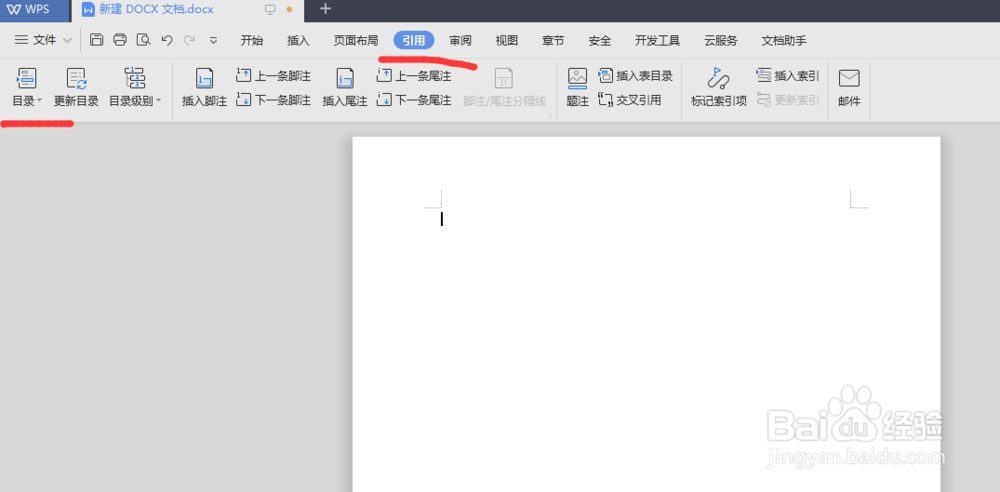The width and height of the screenshot is (1000, 492).
Task: Open the 章节 chapter tab
Action: coord(553,40)
